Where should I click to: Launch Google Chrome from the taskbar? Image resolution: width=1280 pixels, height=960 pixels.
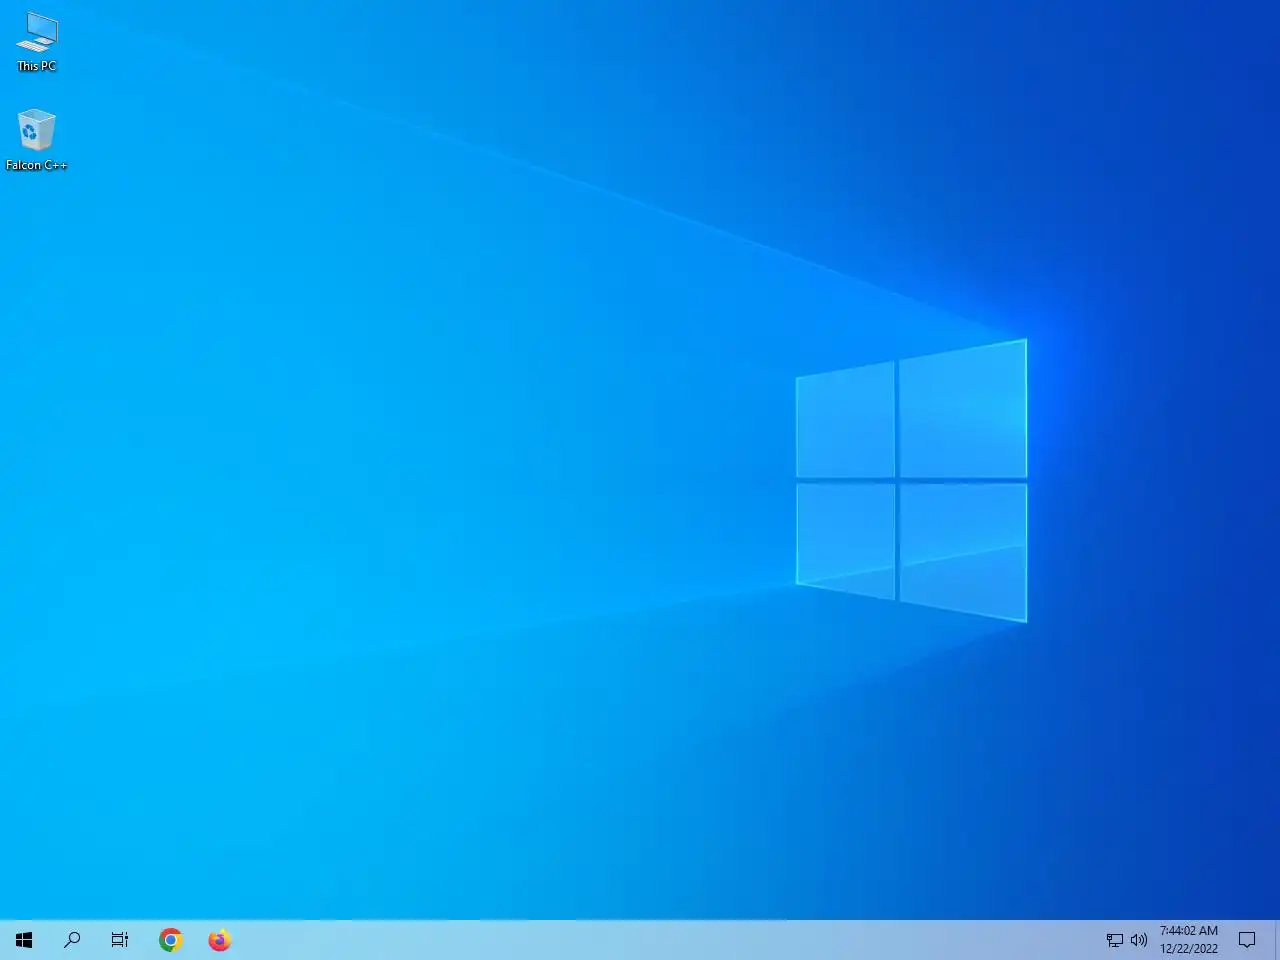point(171,940)
